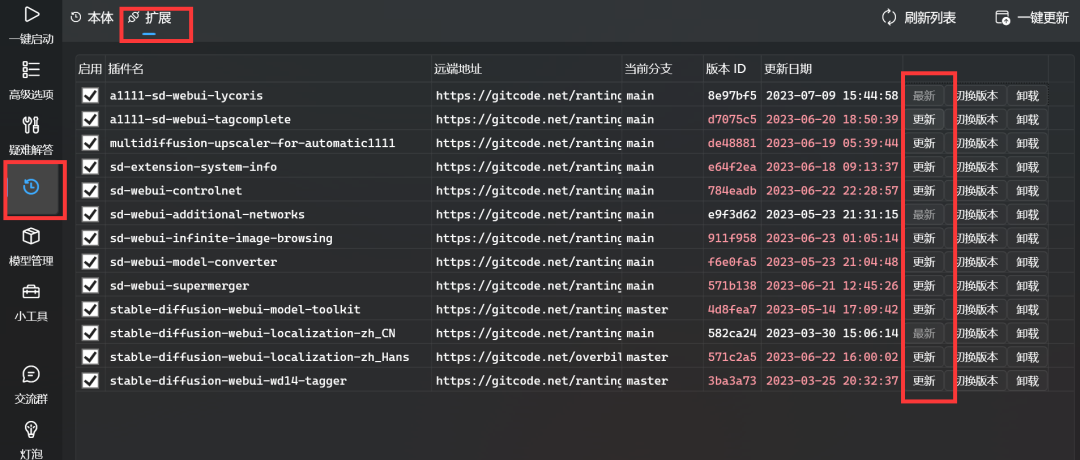Click the 插件名 column header
1080x460 pixels.
point(126,69)
